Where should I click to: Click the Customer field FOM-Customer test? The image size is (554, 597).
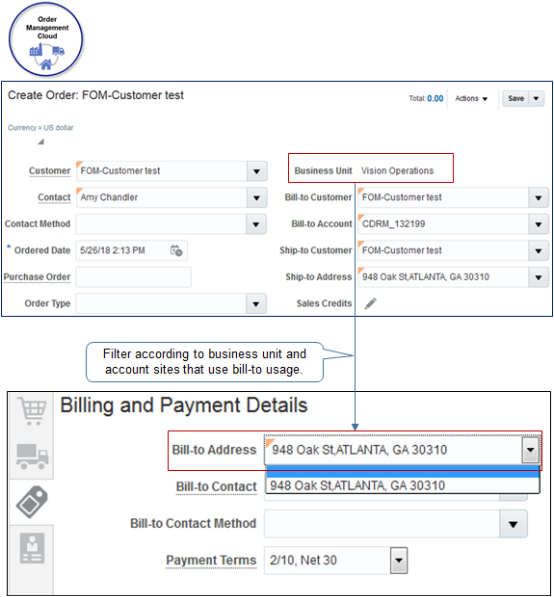(x=161, y=171)
